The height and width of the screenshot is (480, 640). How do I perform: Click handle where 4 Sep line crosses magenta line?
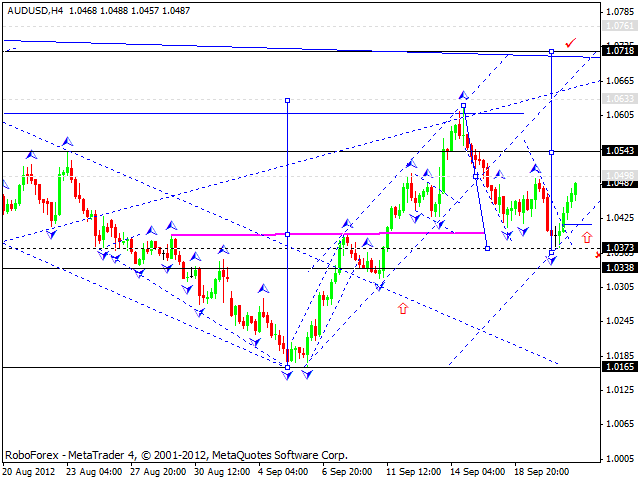coord(287,234)
